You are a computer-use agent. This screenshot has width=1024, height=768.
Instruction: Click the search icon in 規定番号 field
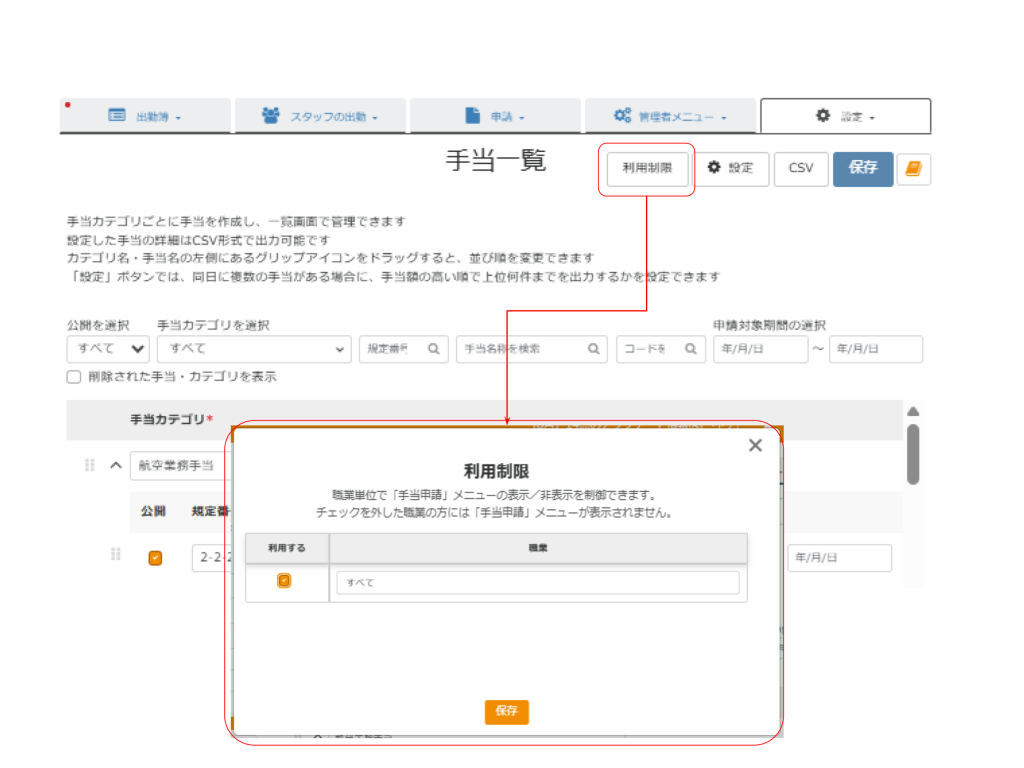pos(433,349)
